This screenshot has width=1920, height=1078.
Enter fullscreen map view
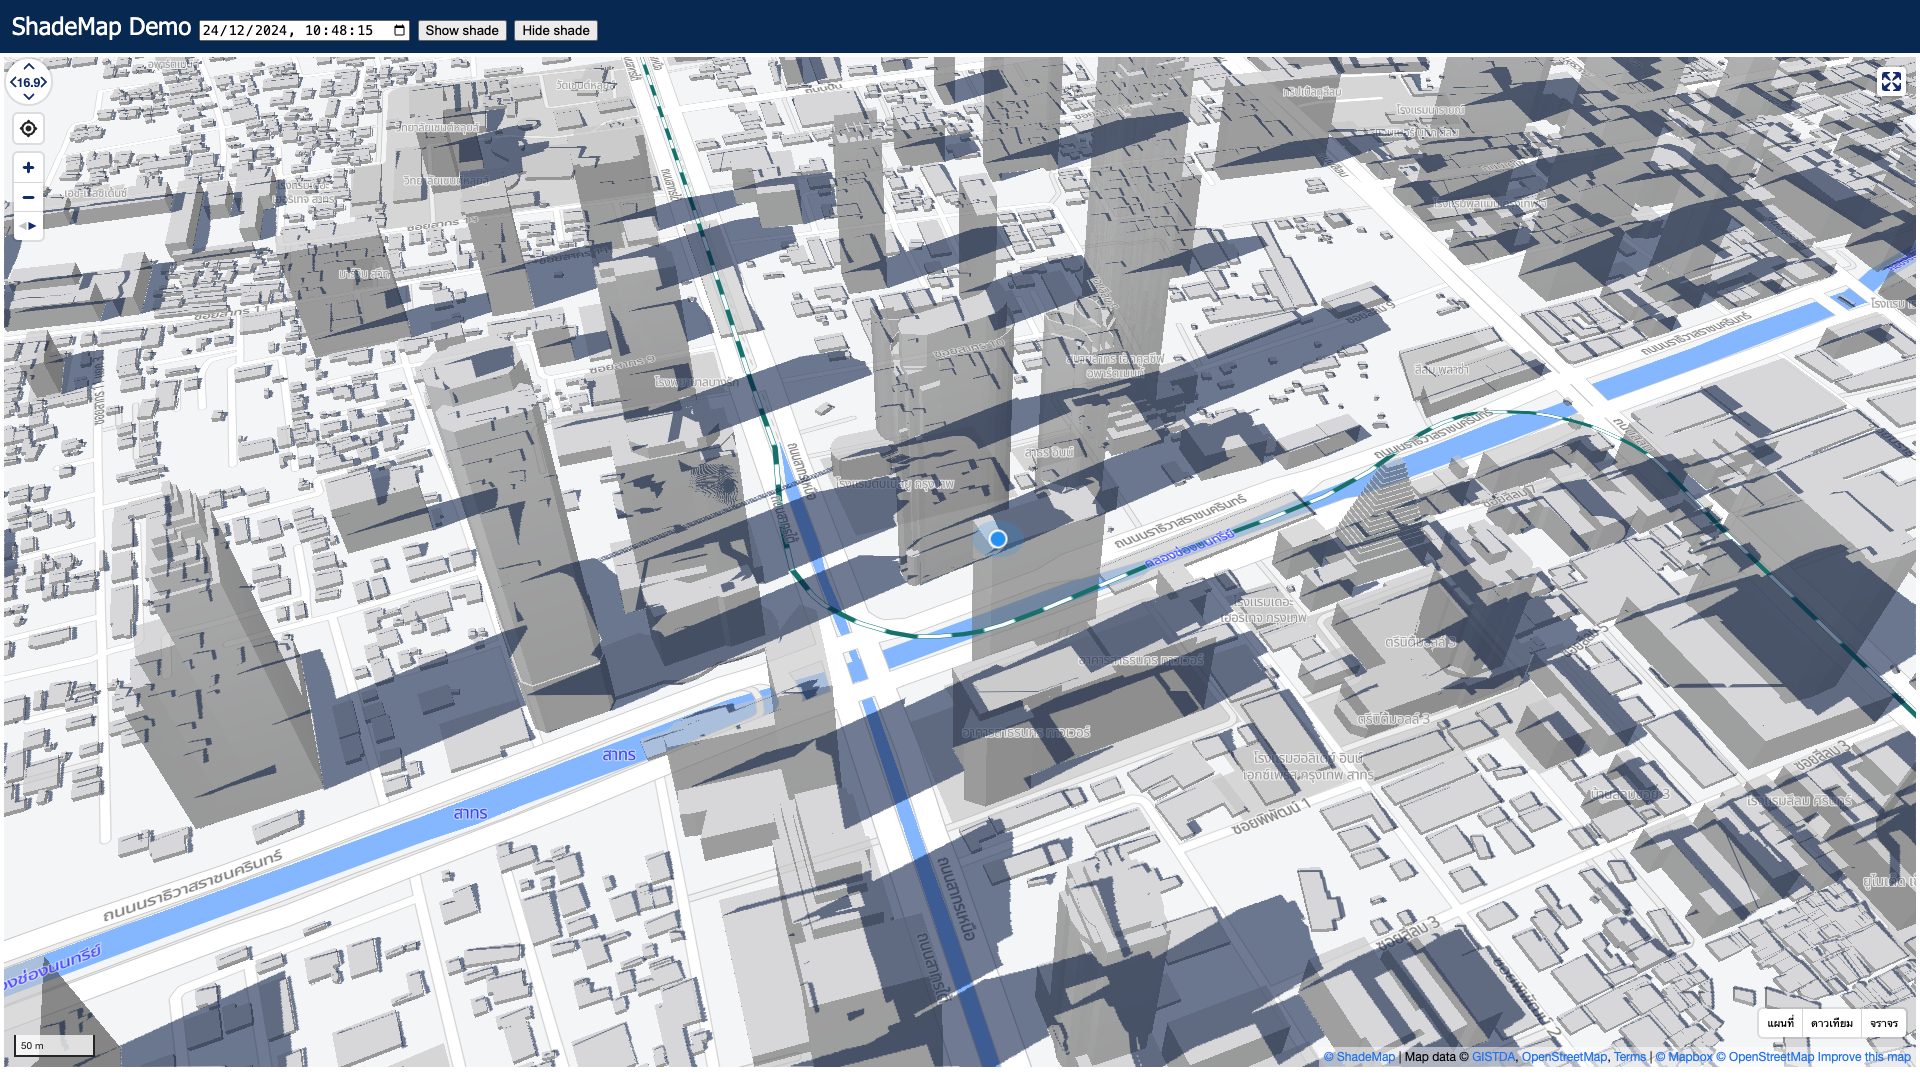pyautogui.click(x=1890, y=82)
